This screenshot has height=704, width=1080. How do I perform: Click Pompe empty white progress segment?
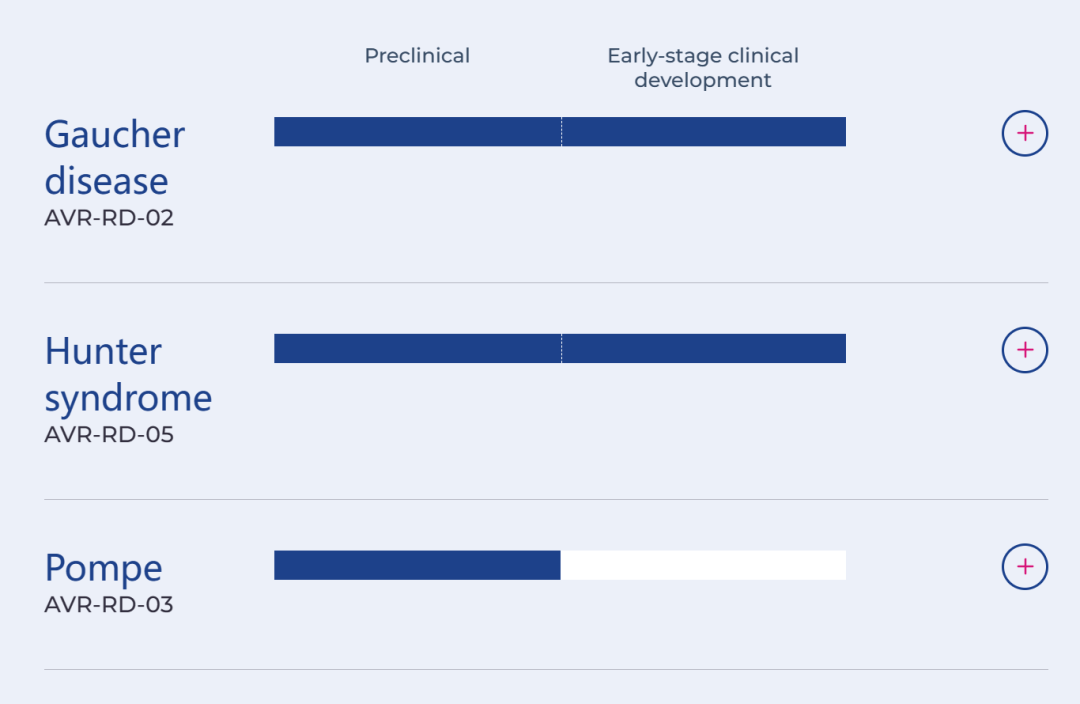(703, 565)
